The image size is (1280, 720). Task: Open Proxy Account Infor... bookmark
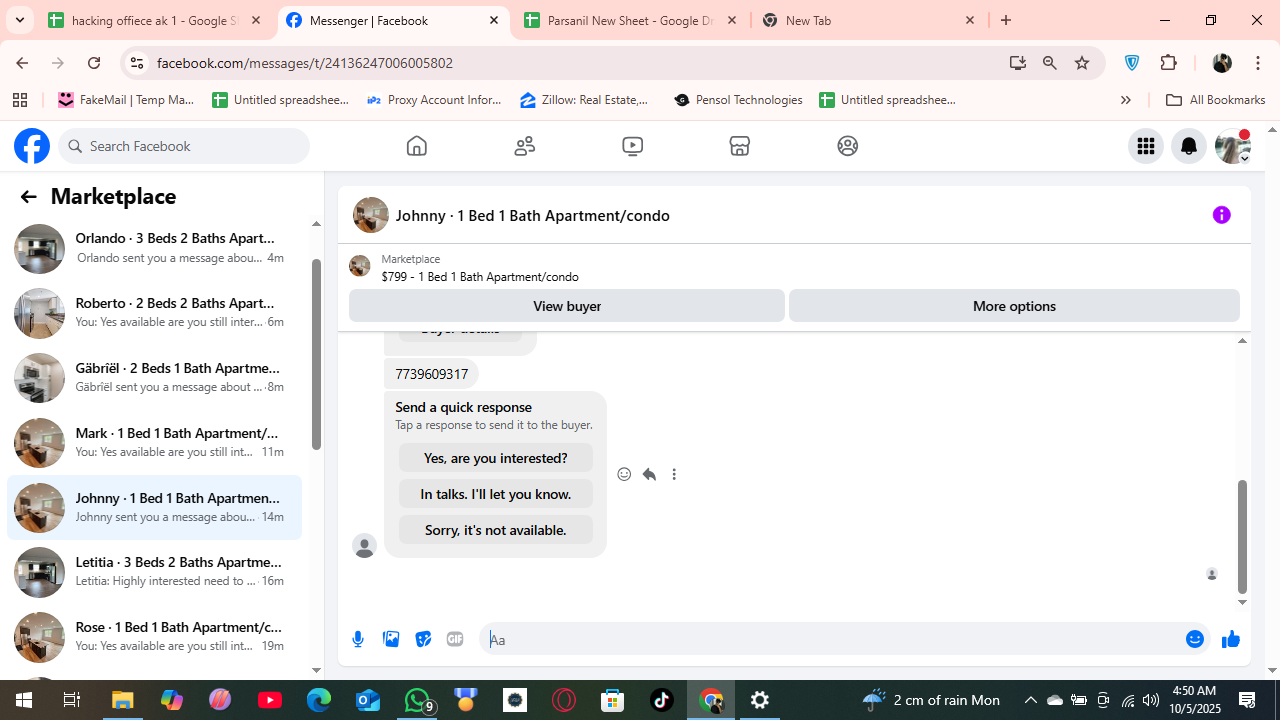[434, 100]
